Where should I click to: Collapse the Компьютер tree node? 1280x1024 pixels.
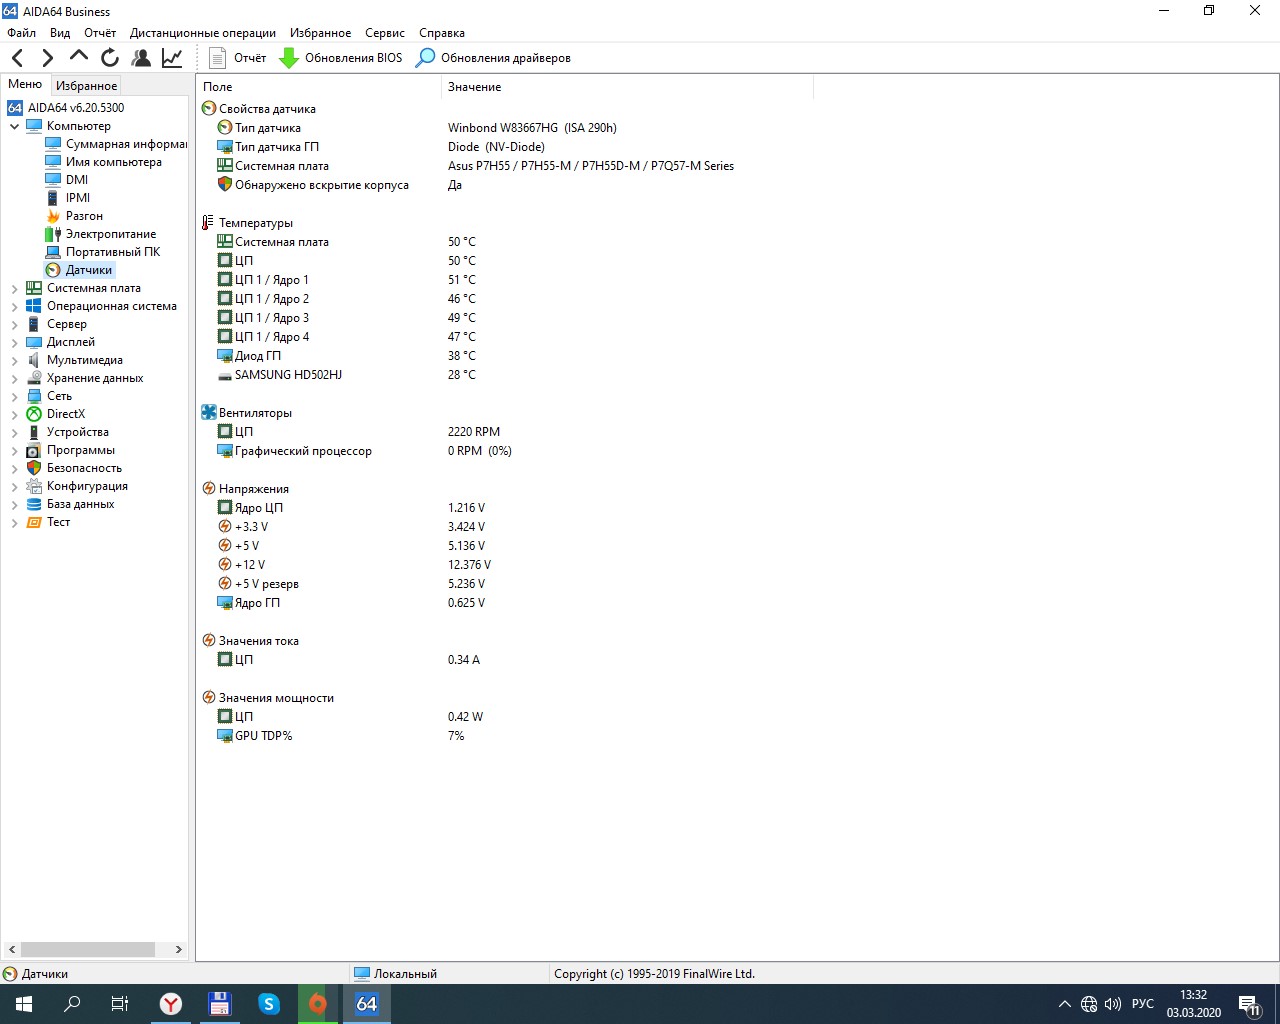tap(14, 126)
